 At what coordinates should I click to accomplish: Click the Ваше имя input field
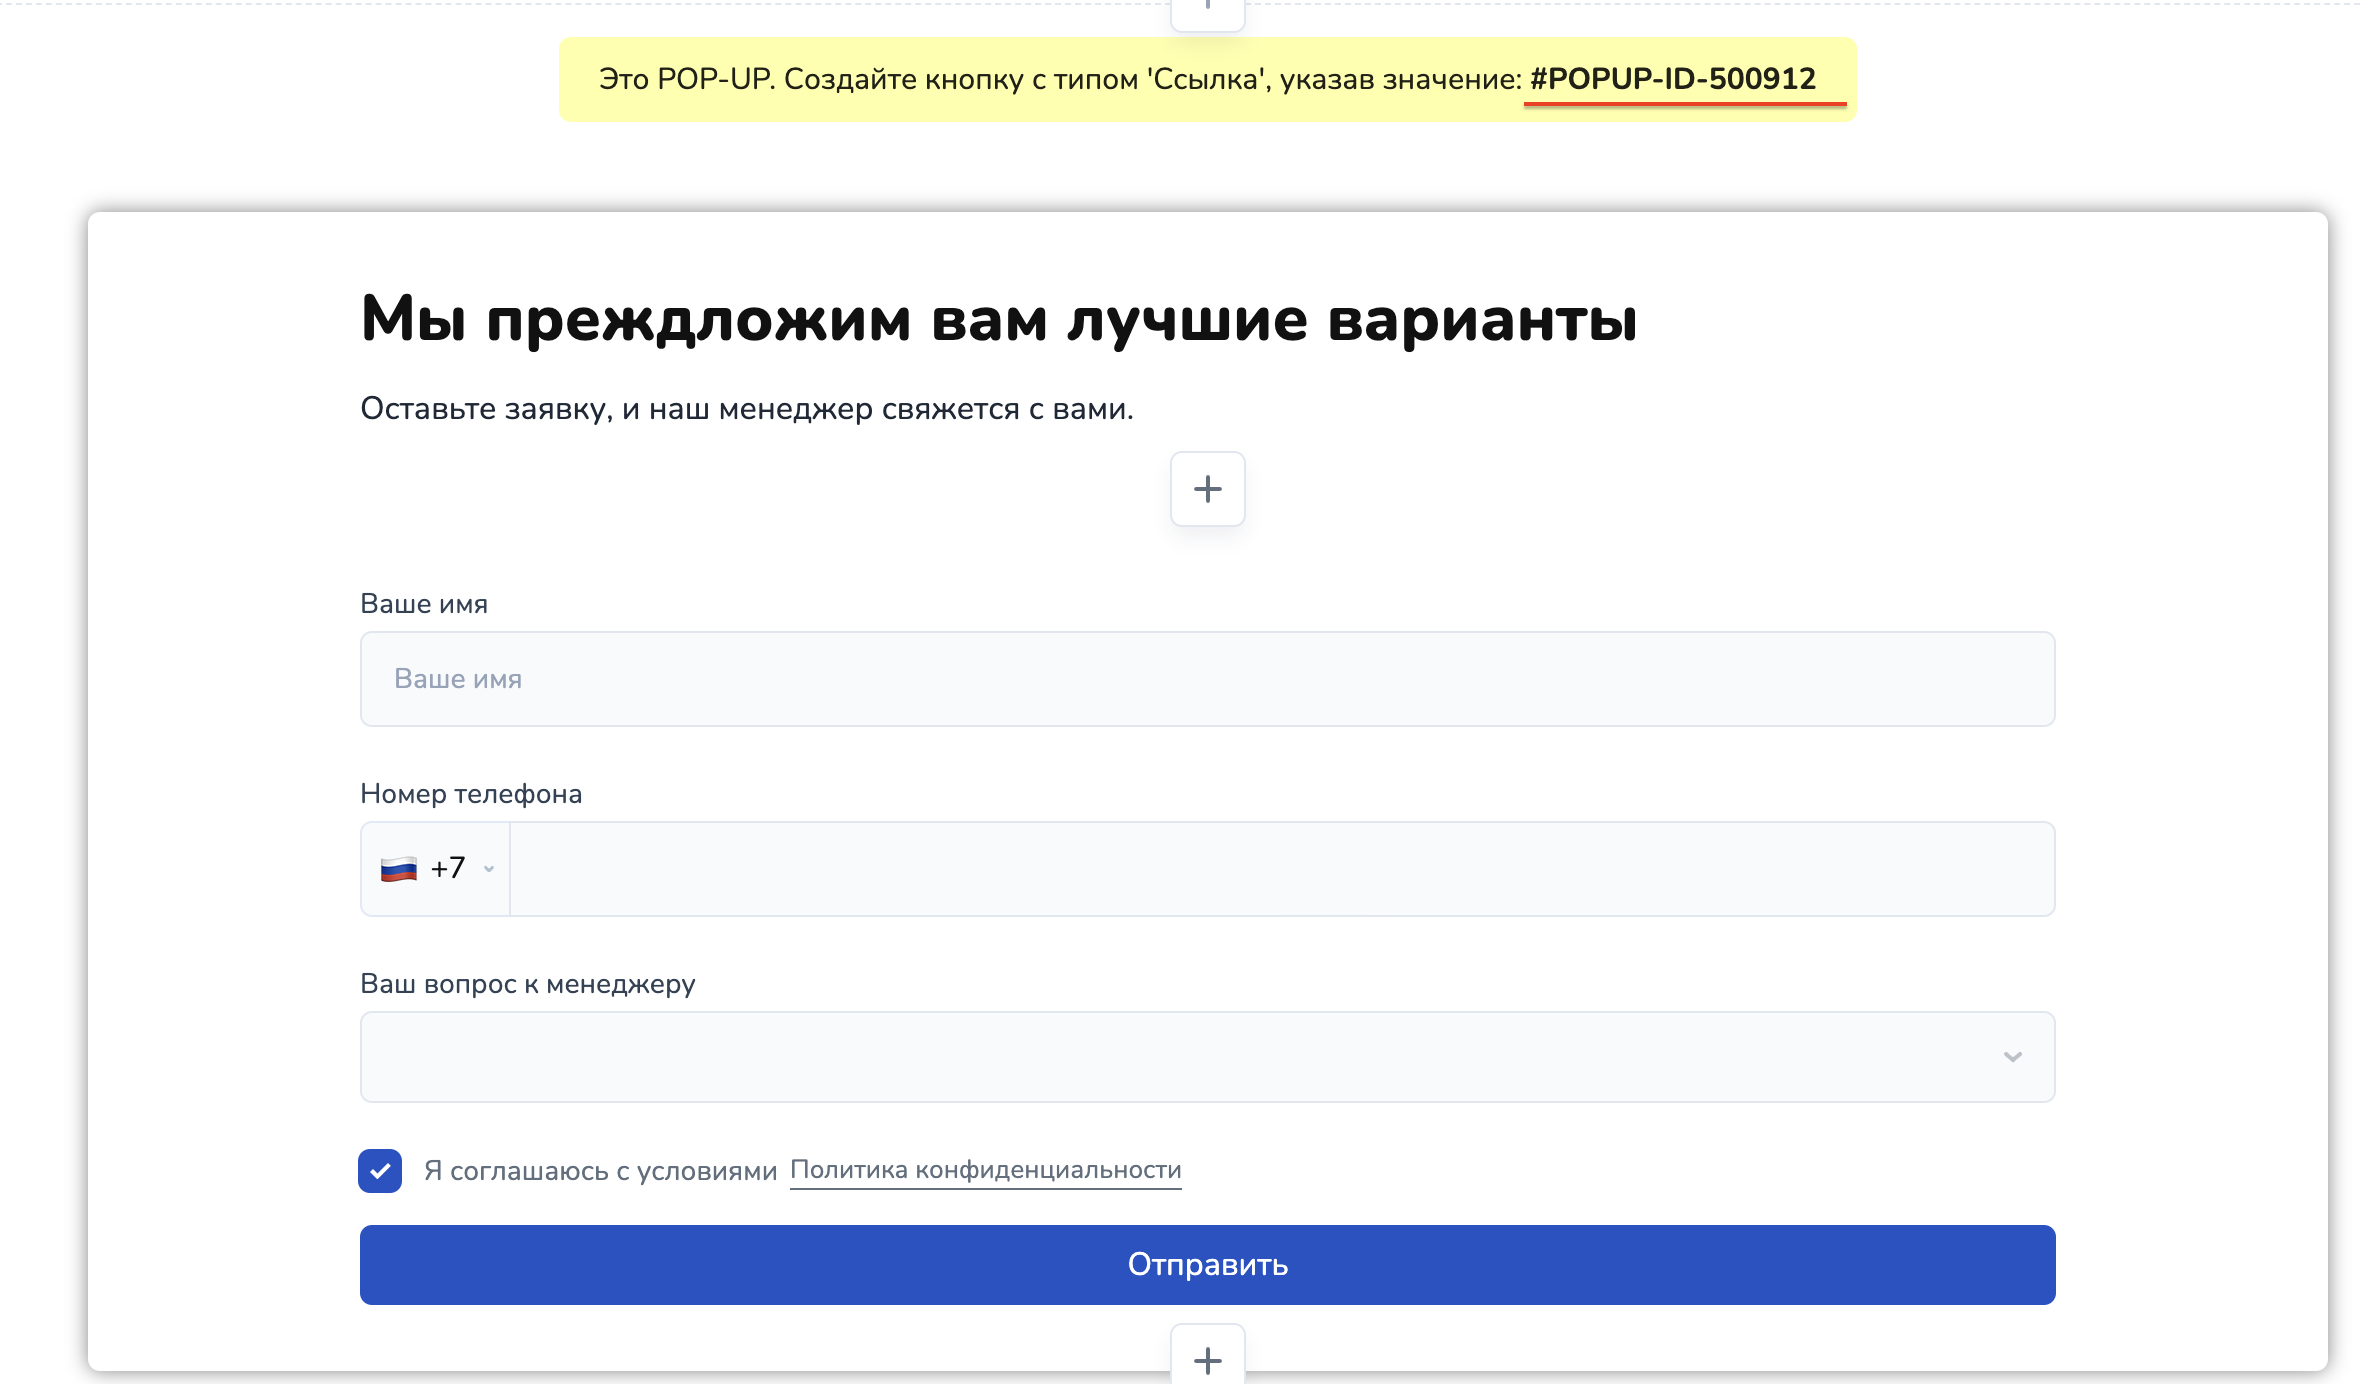[x=1207, y=679]
